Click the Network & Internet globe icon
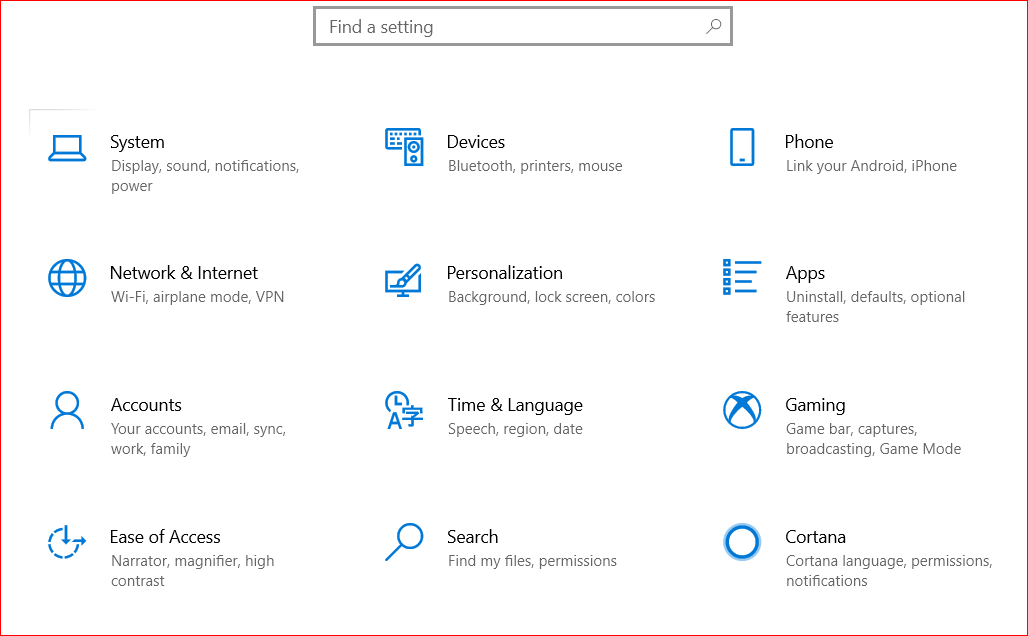 [x=67, y=278]
